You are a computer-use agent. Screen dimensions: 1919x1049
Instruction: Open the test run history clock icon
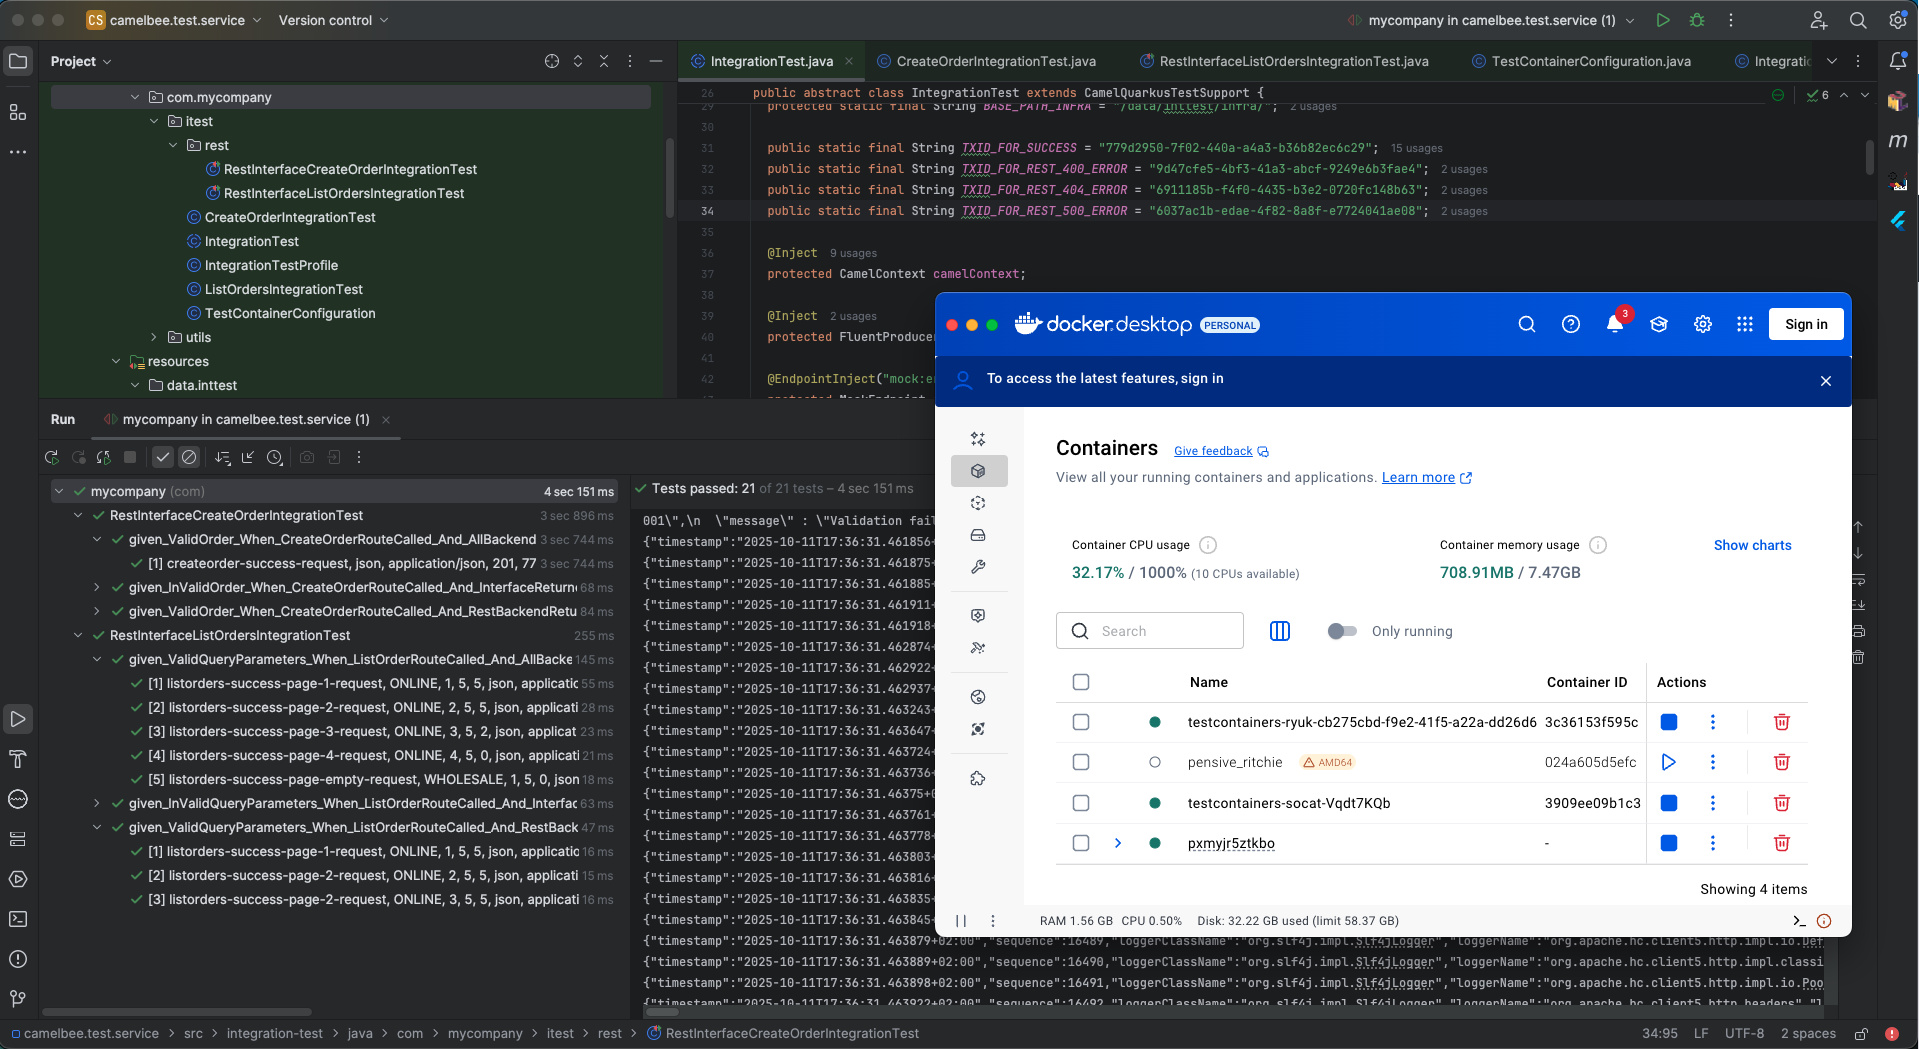pos(275,457)
